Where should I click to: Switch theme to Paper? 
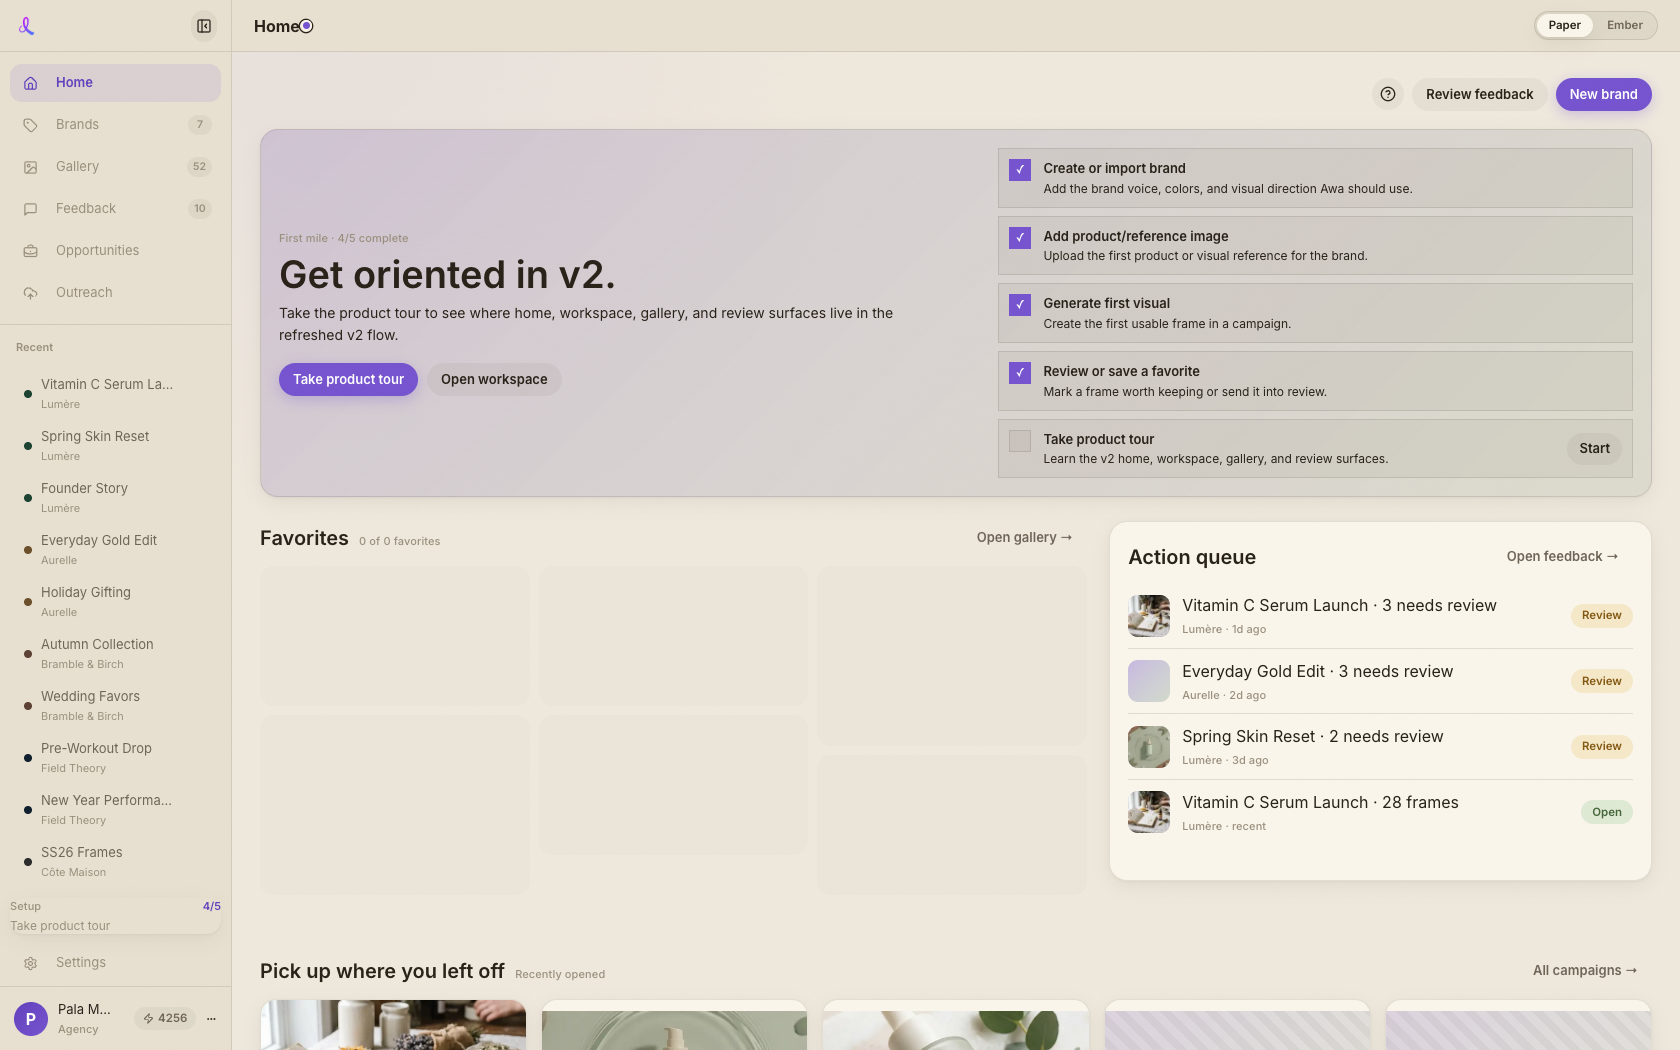[1565, 26]
